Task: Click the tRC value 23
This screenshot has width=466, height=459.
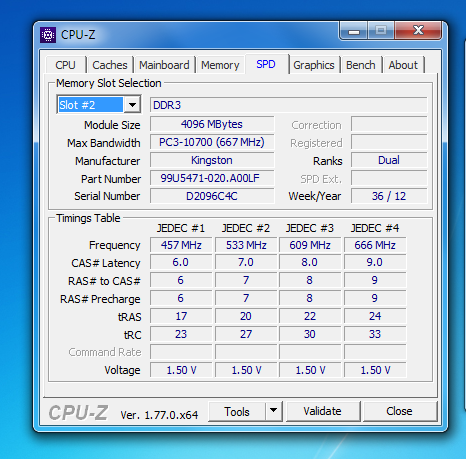Action: pos(181,334)
